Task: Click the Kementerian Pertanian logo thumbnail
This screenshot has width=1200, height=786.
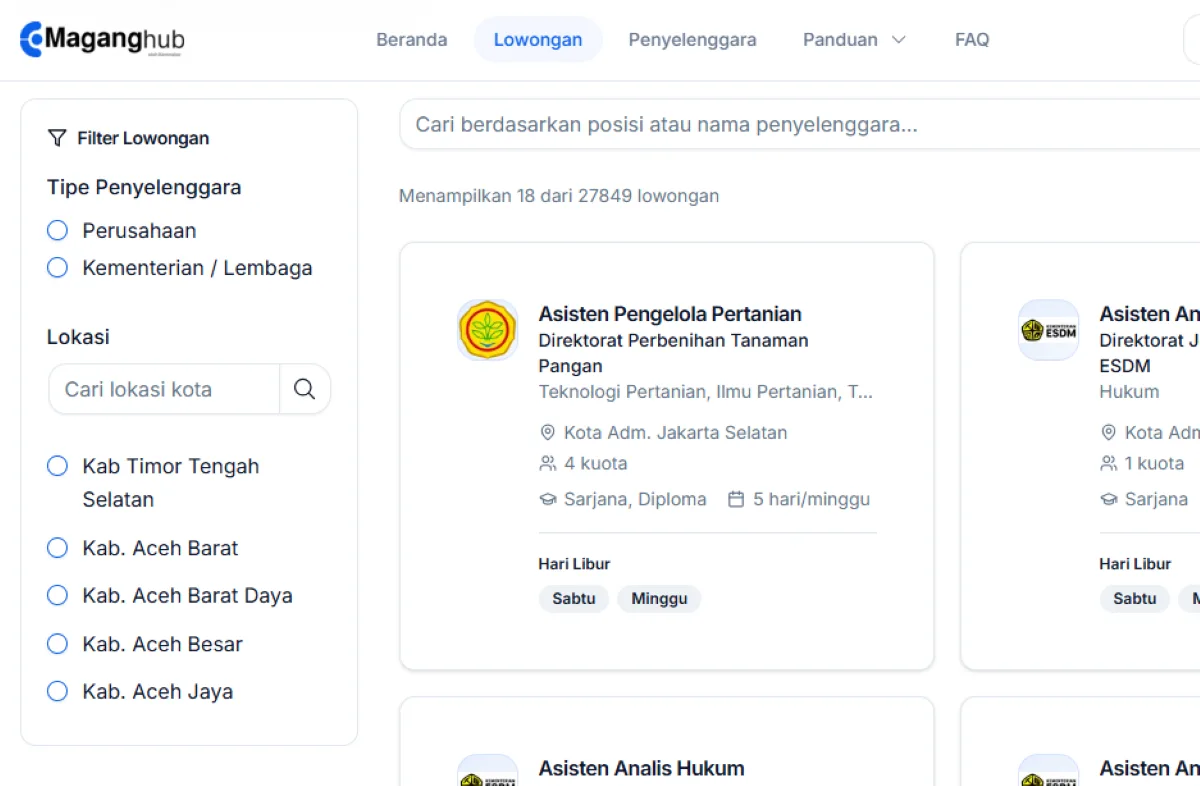Action: pos(488,330)
